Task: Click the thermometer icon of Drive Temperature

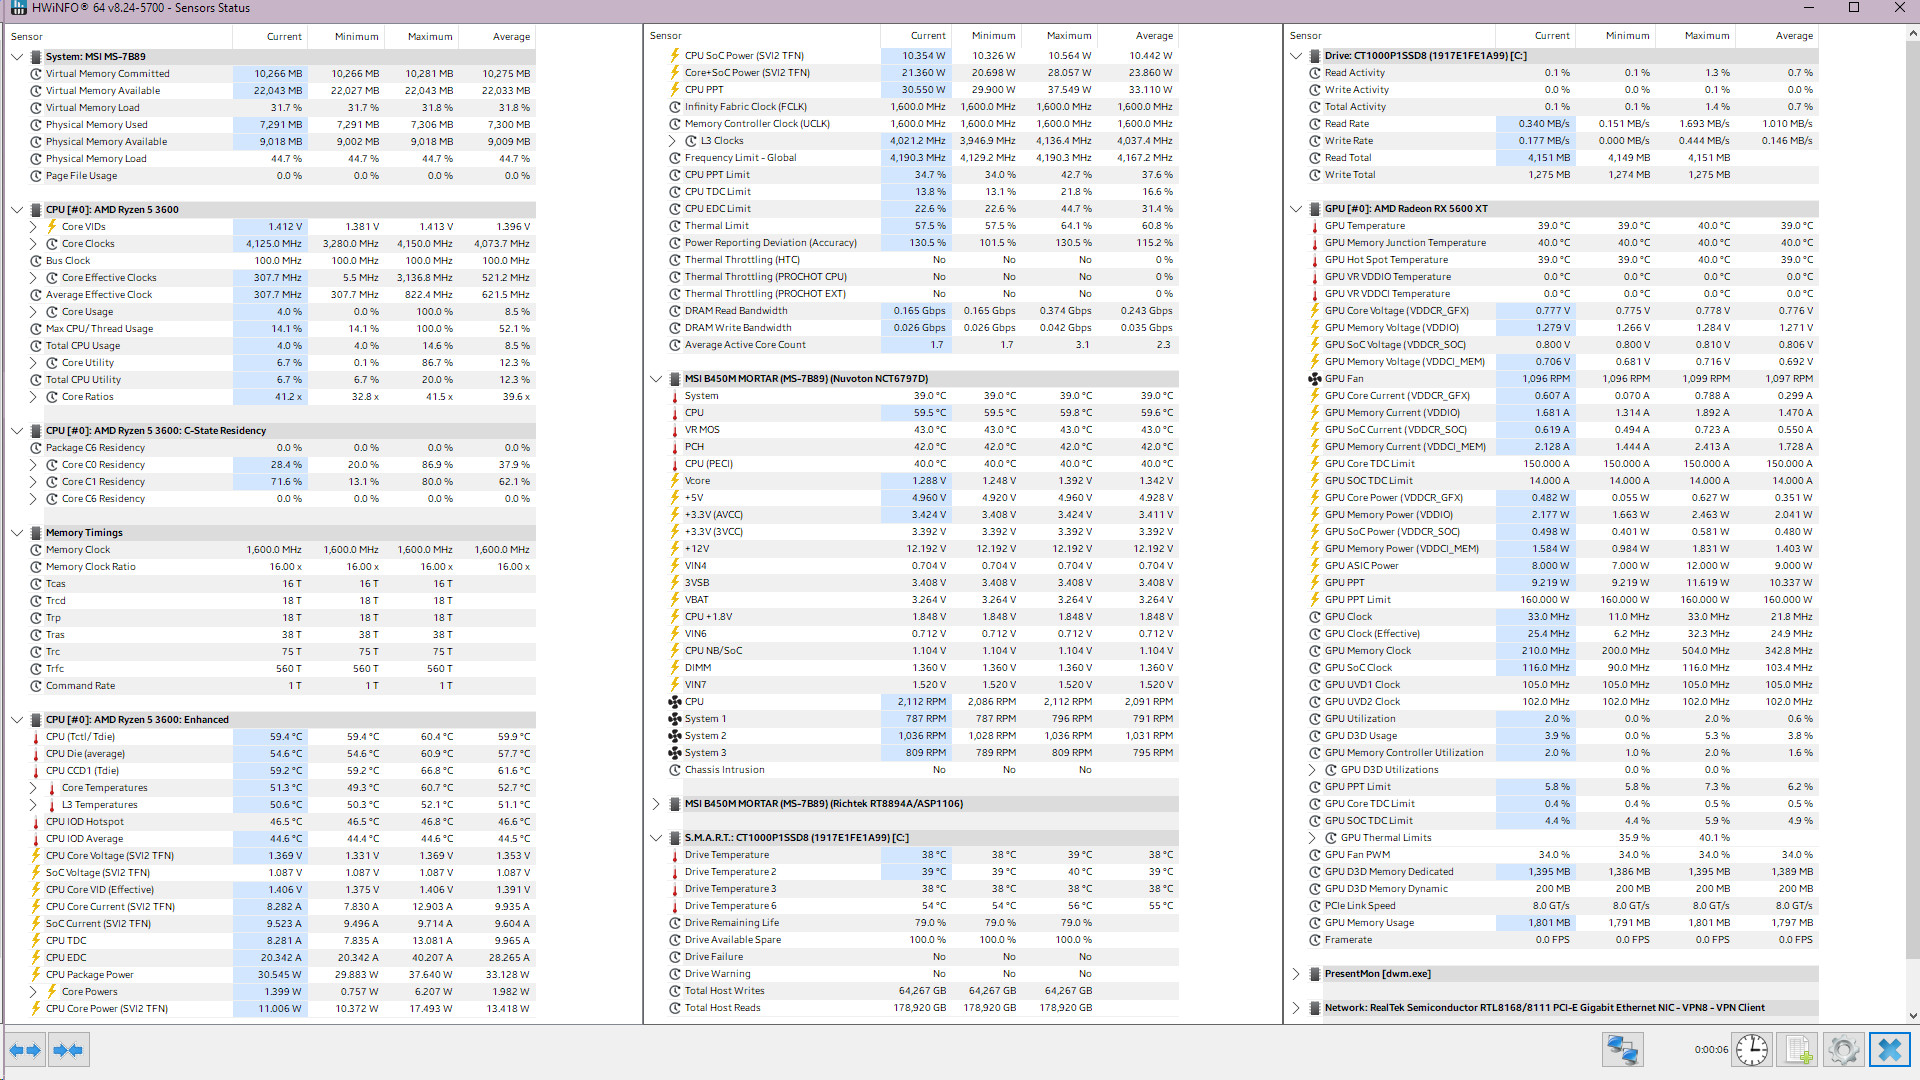Action: coord(675,855)
